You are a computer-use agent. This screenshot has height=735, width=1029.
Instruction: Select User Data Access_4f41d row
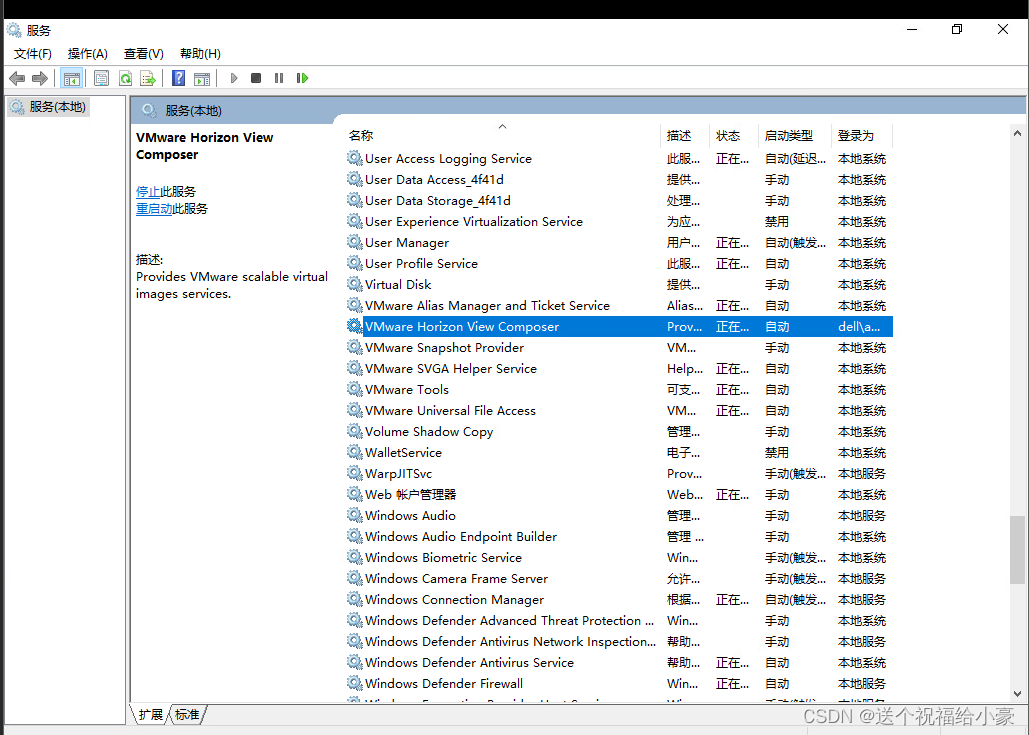(620, 179)
